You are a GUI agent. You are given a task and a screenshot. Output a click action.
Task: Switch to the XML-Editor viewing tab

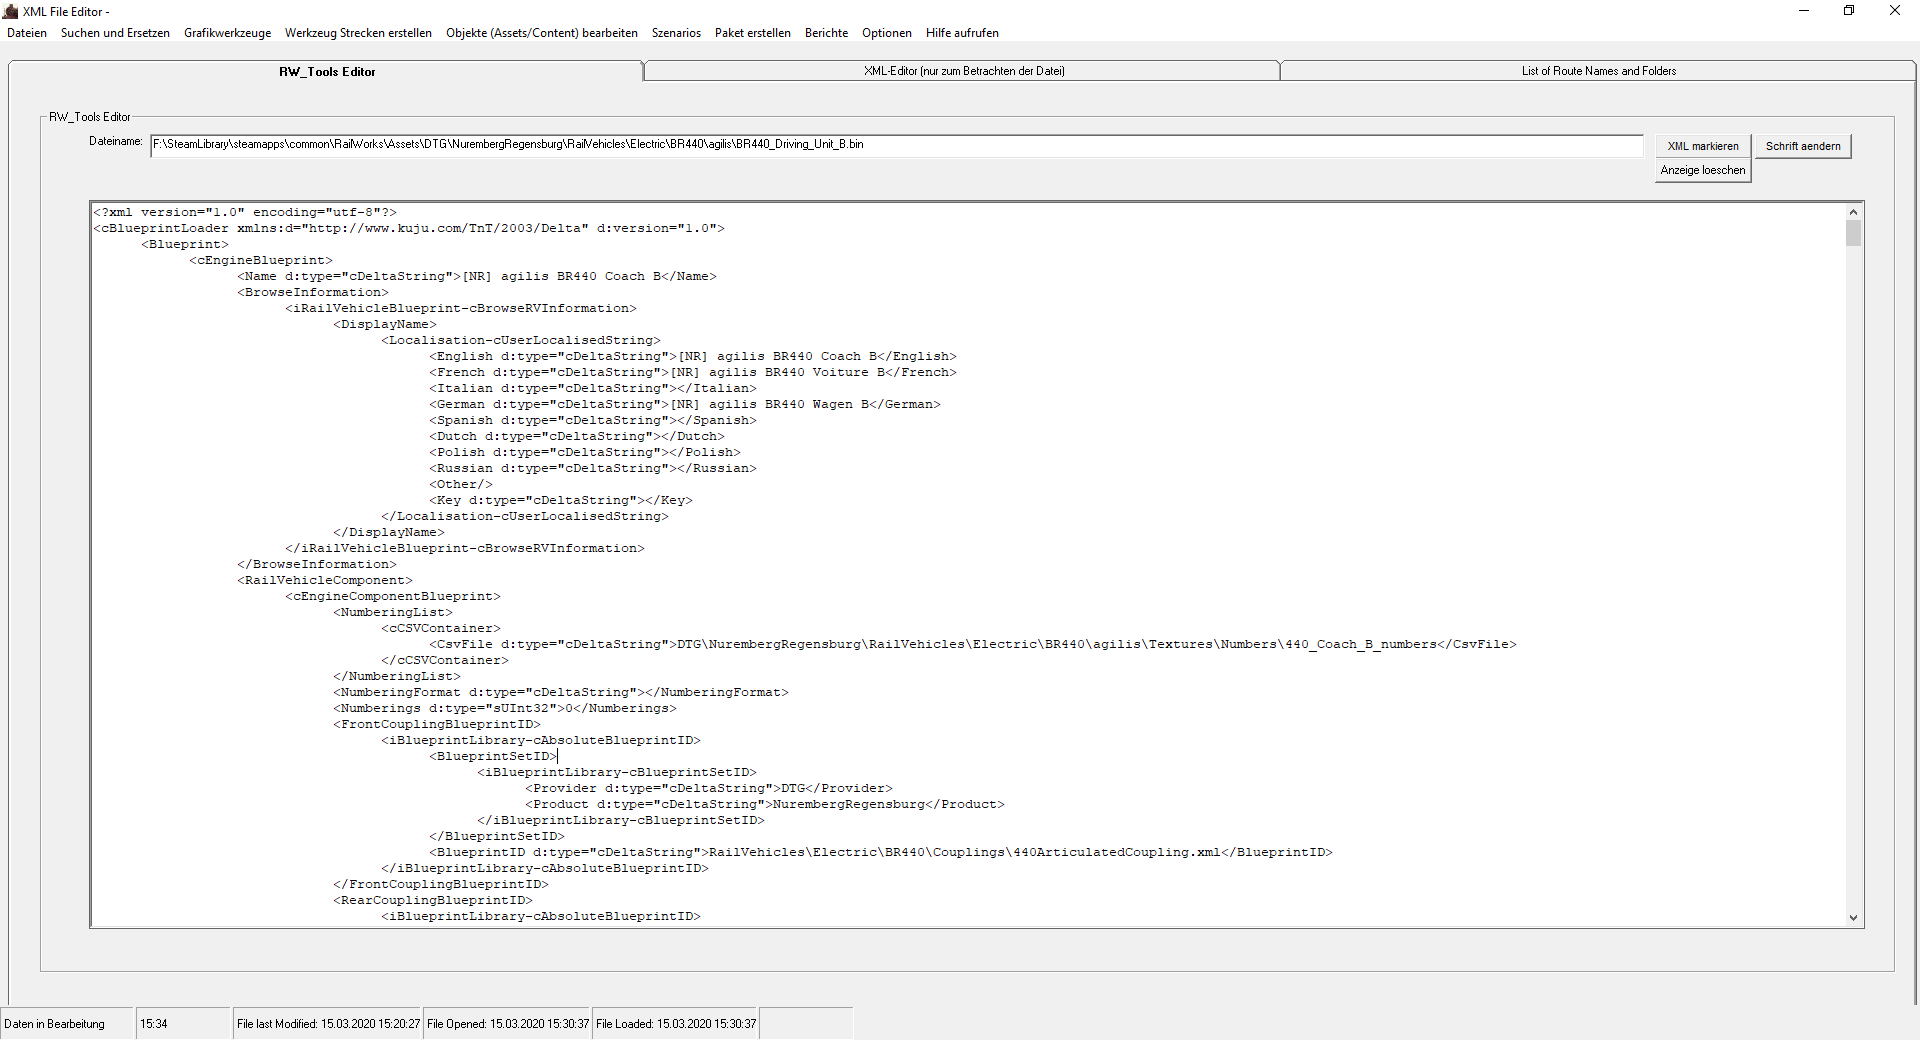pyautogui.click(x=963, y=71)
